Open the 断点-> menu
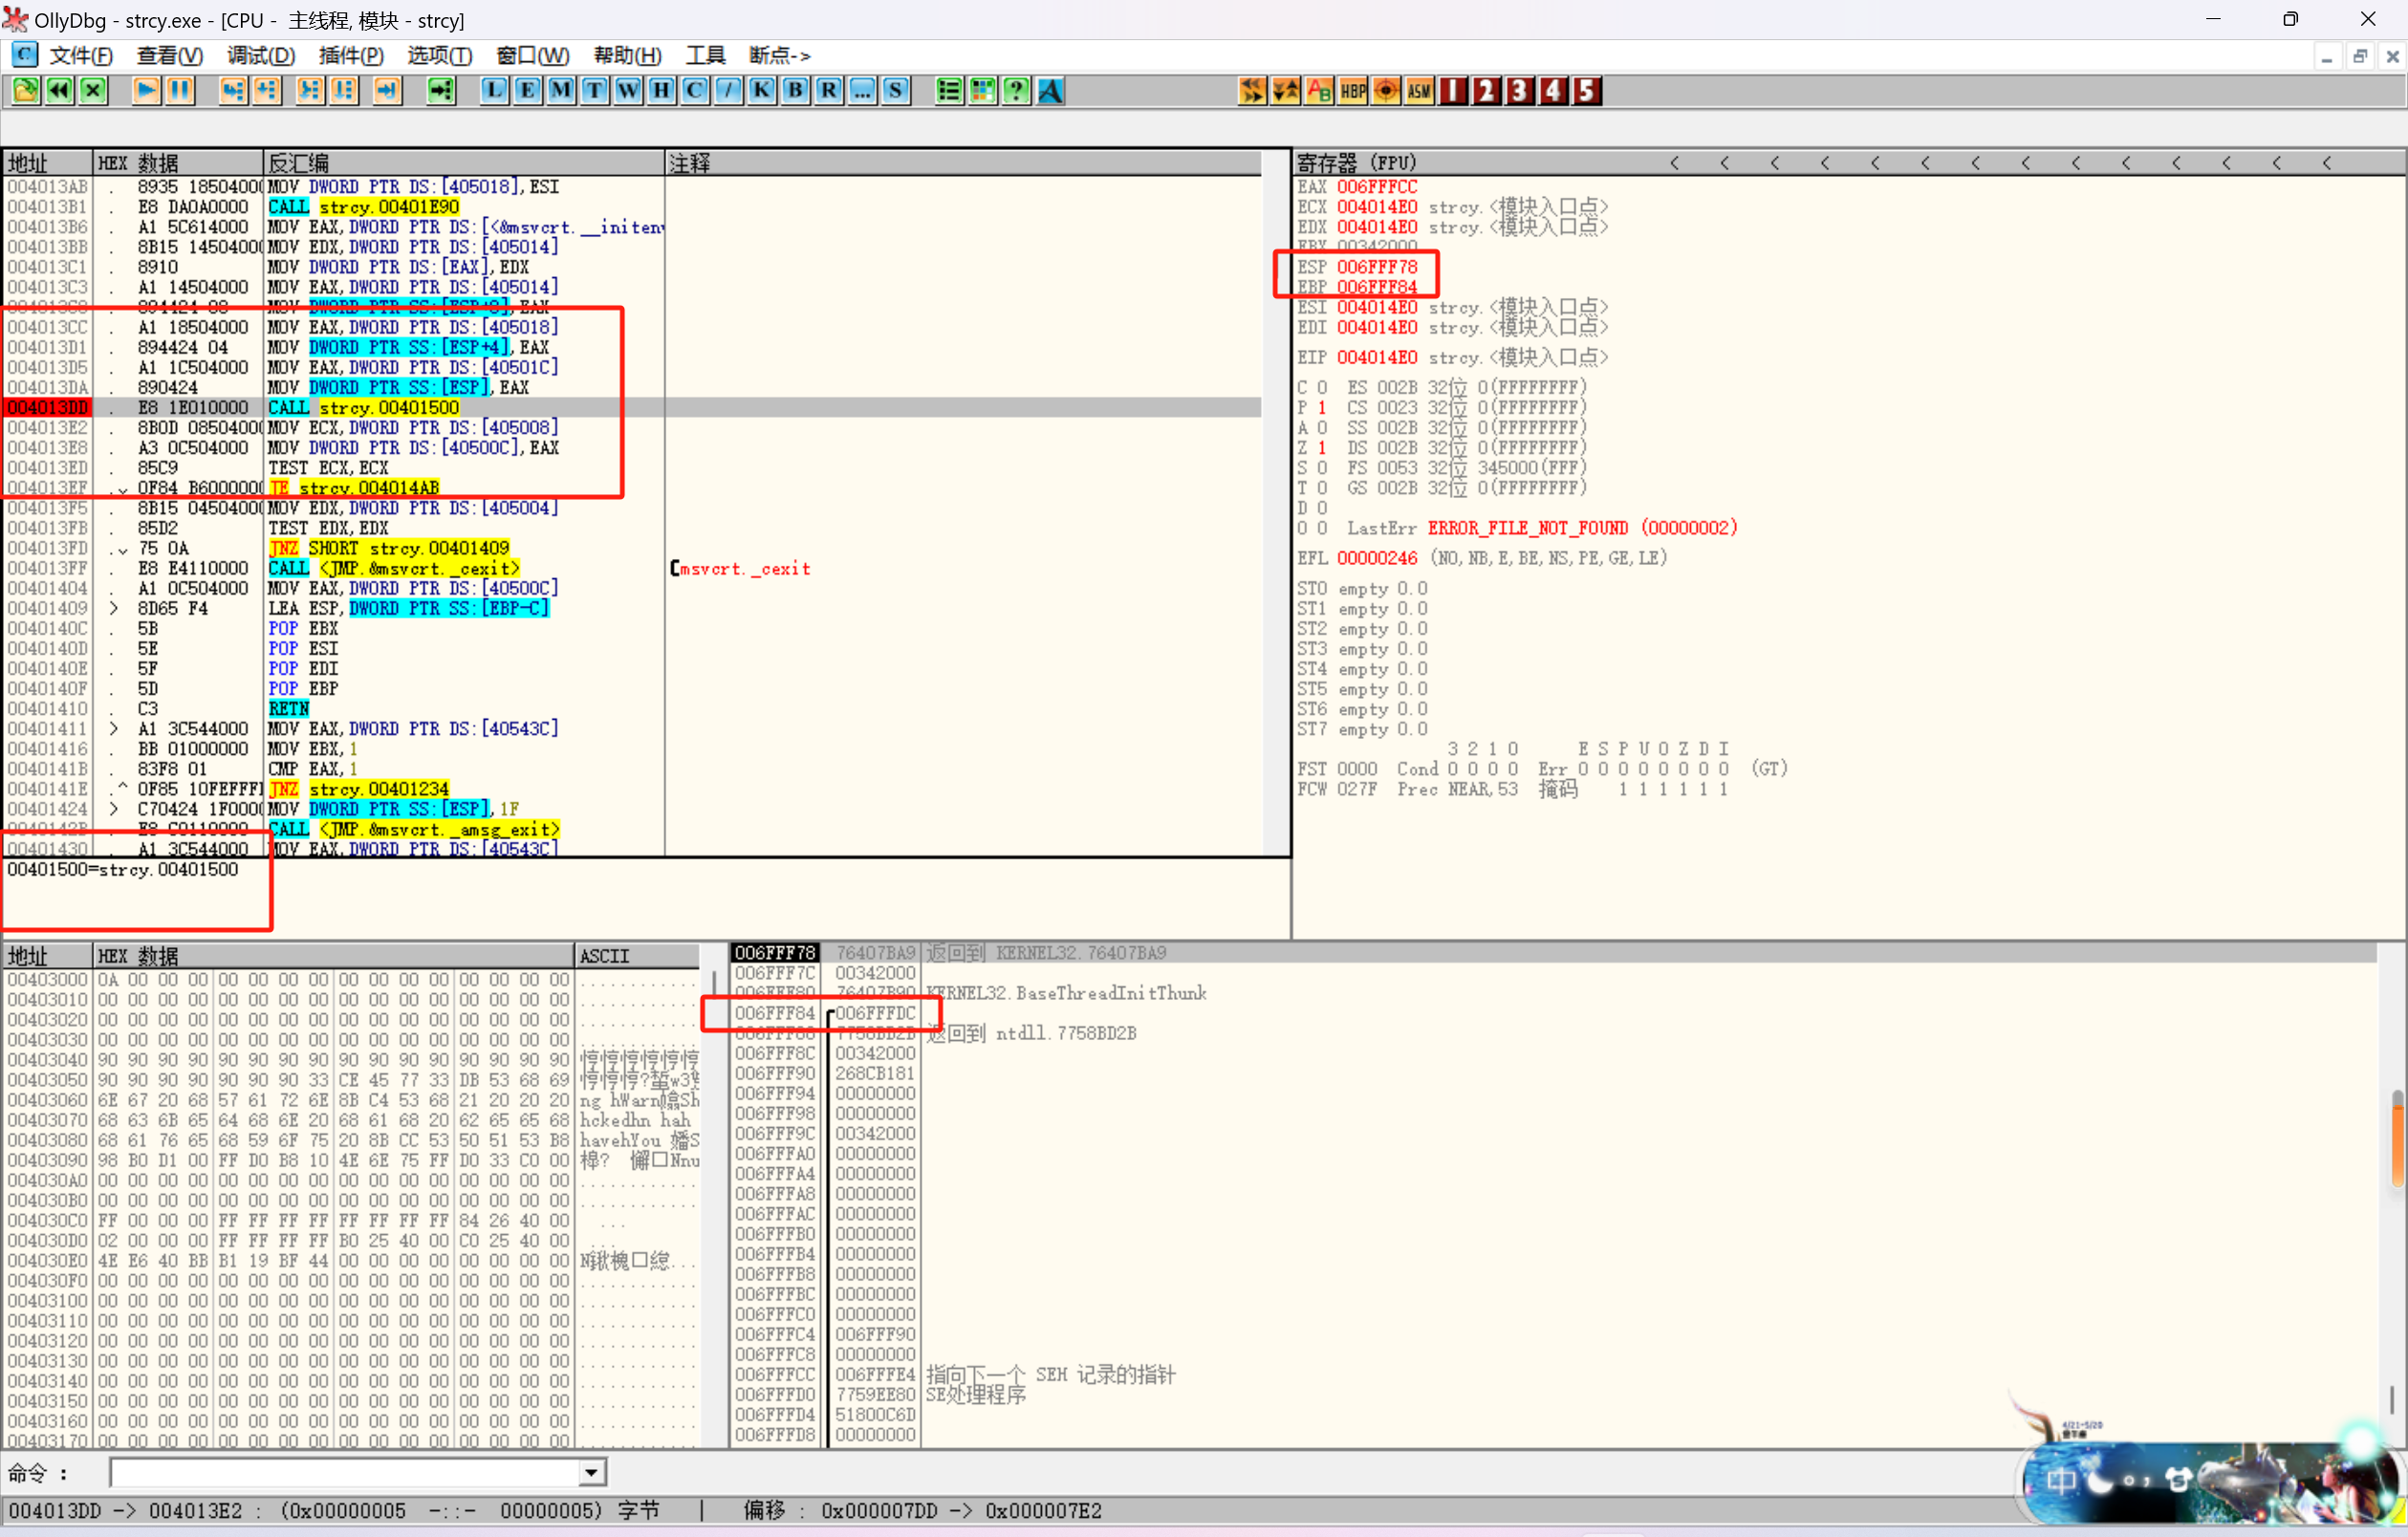Screen dimensions: 2408x1537 780,56
